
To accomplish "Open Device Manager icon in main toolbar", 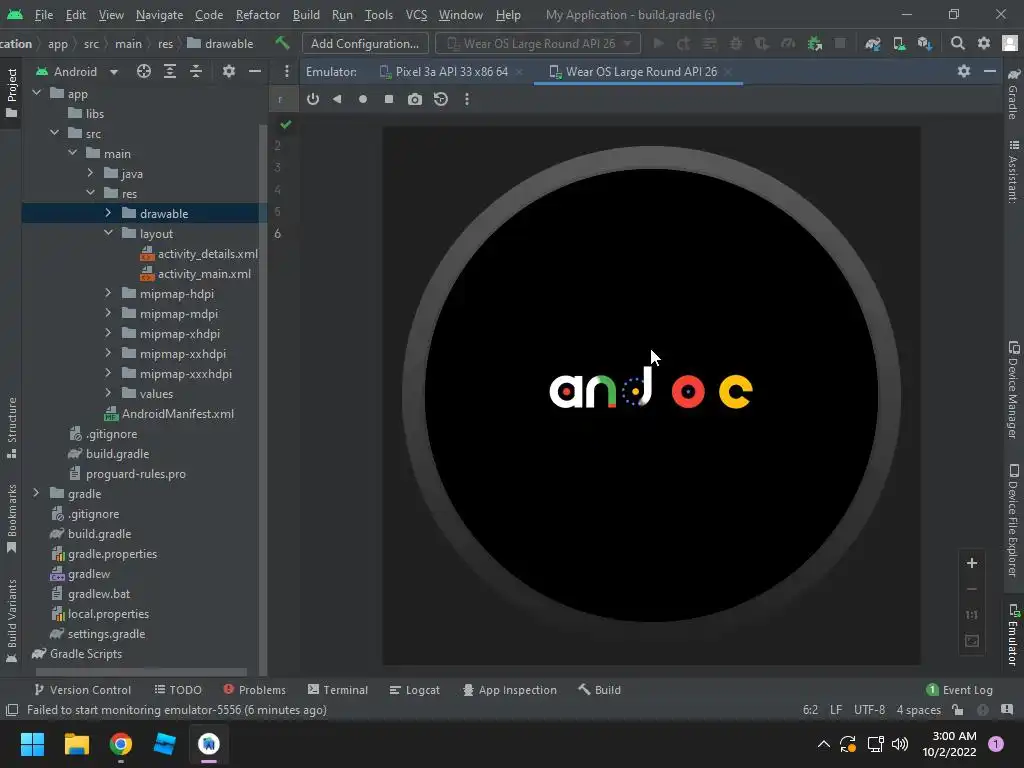I will pos(899,44).
